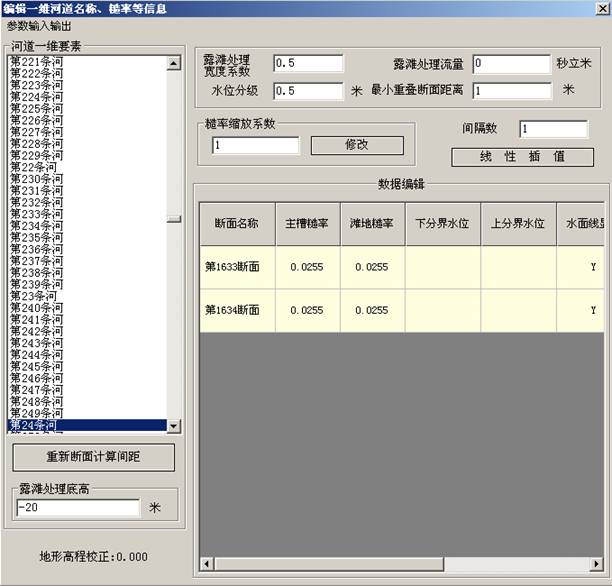Click the 水位分级 input field
612x586 pixels.
(x=307, y=91)
